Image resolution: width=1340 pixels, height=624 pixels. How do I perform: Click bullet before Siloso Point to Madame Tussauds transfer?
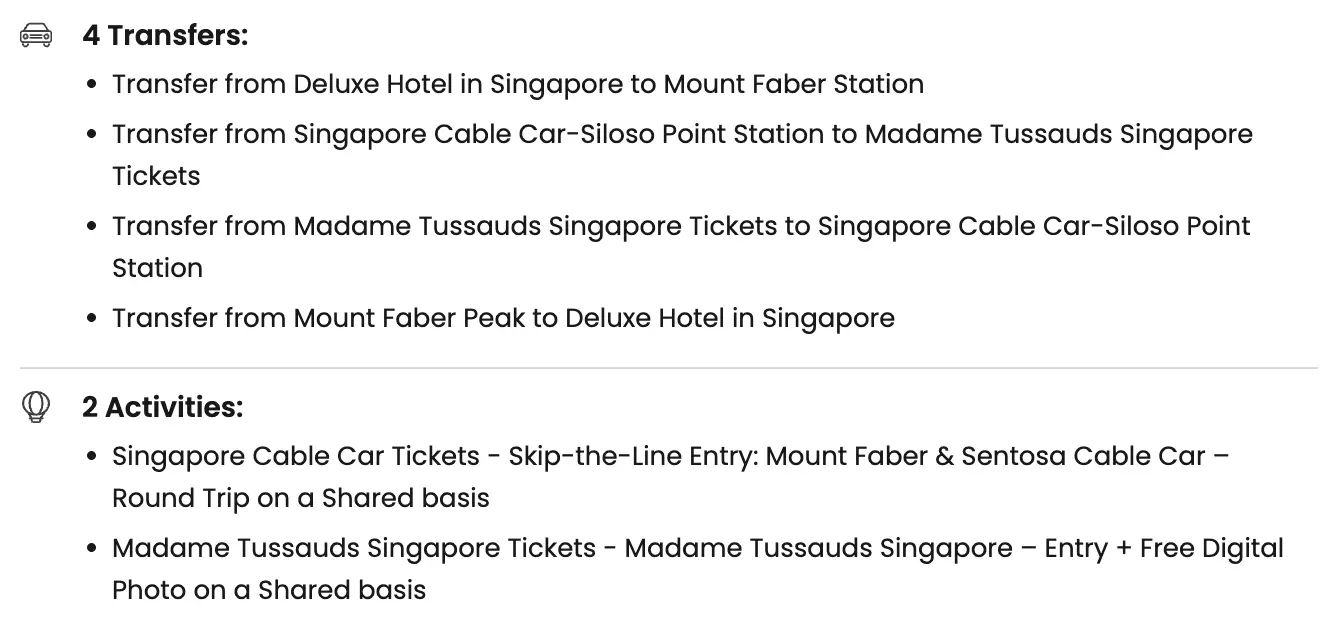click(x=92, y=136)
